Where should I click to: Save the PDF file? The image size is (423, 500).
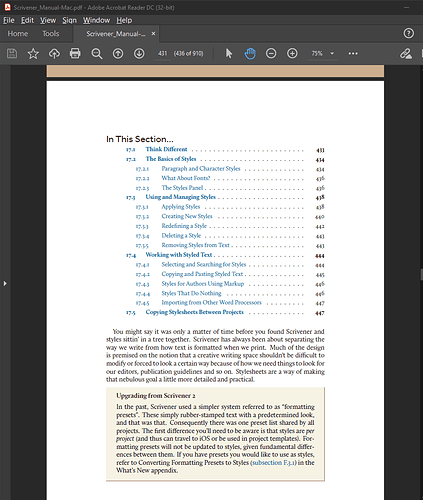12,53
